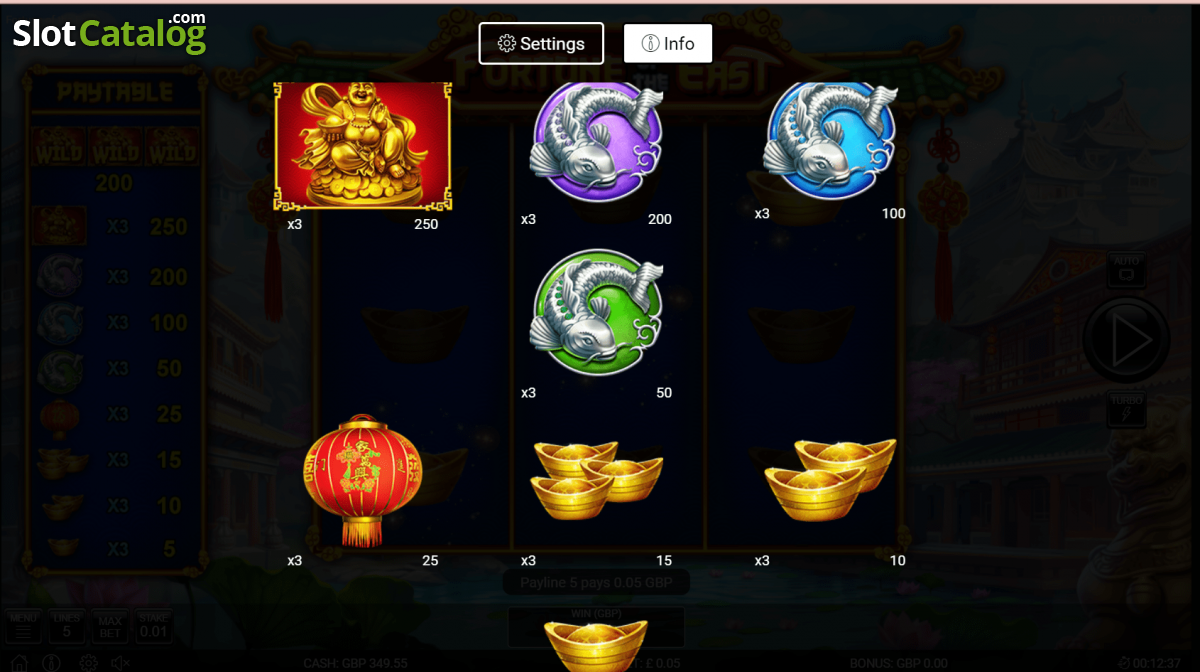This screenshot has height=672, width=1200.
Task: Click the SlotCatalog.com logo
Action: (x=110, y=32)
